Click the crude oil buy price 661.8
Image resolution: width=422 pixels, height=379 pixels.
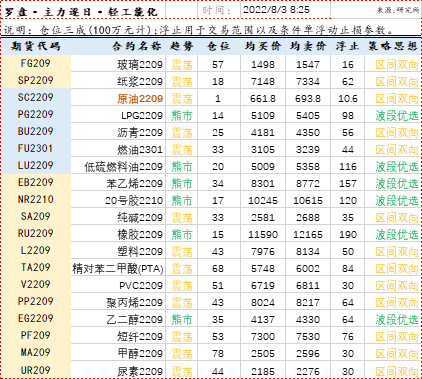[x=263, y=98]
